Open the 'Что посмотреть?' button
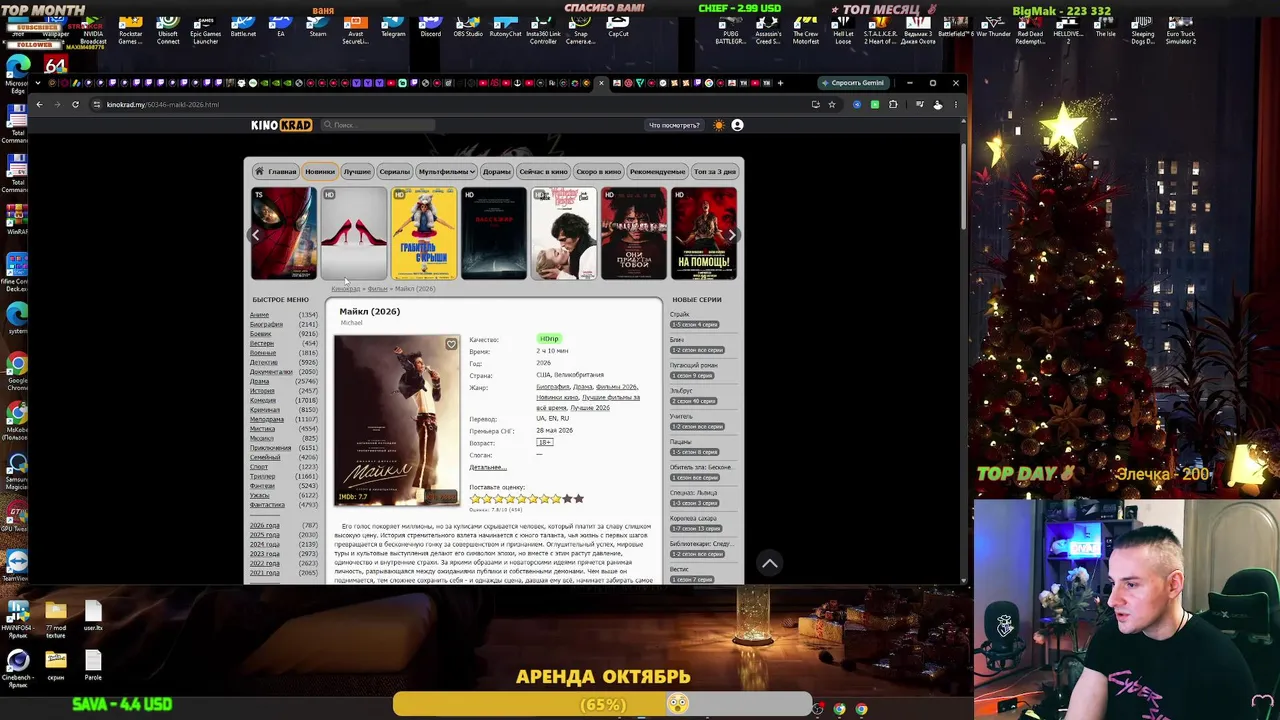The height and width of the screenshot is (720, 1280). tap(674, 125)
